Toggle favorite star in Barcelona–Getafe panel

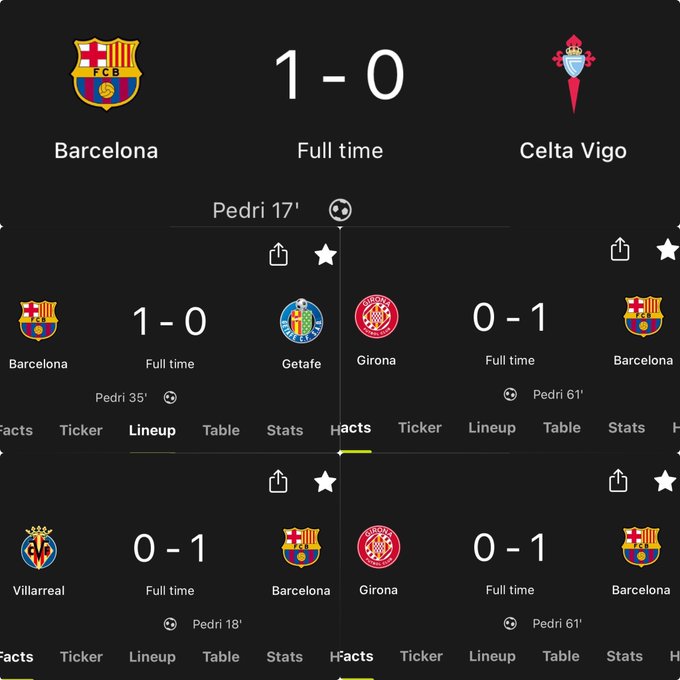click(x=325, y=255)
